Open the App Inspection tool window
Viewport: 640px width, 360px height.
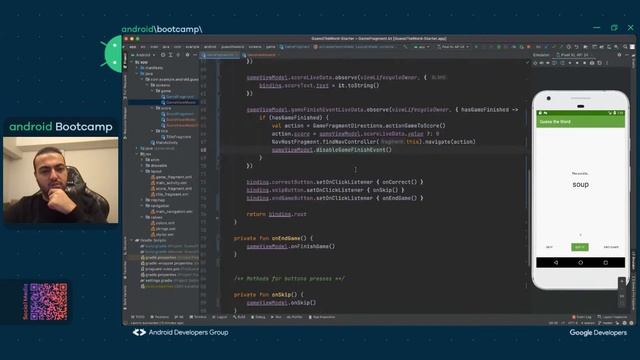[322, 317]
